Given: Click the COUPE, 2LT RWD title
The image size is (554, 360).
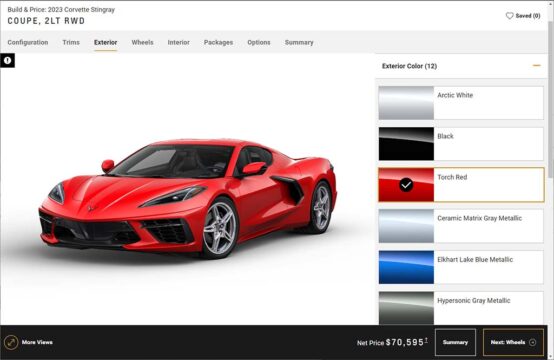Looking at the screenshot, I should [46, 21].
